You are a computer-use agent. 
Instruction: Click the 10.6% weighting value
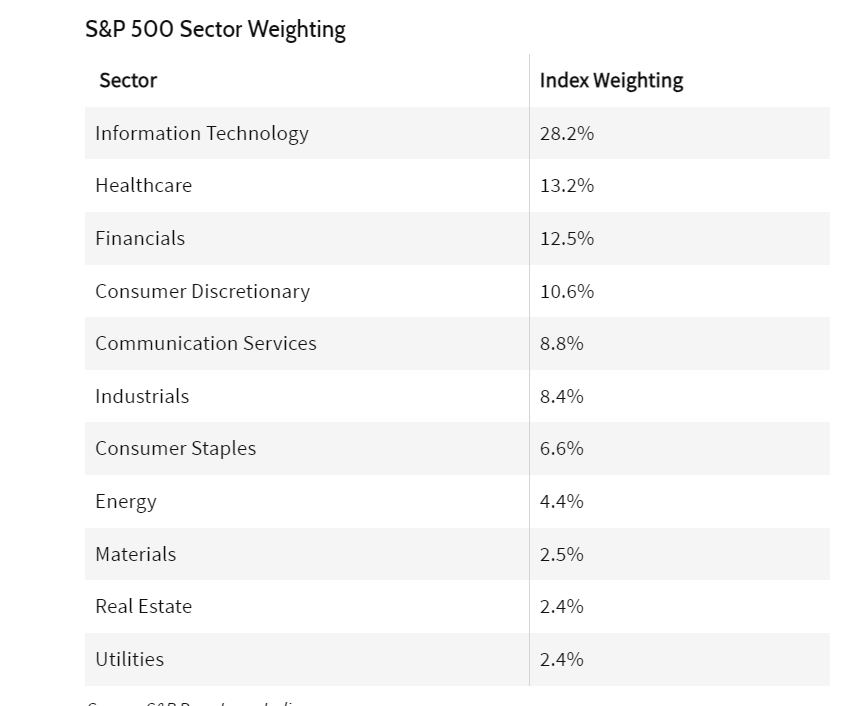click(567, 291)
